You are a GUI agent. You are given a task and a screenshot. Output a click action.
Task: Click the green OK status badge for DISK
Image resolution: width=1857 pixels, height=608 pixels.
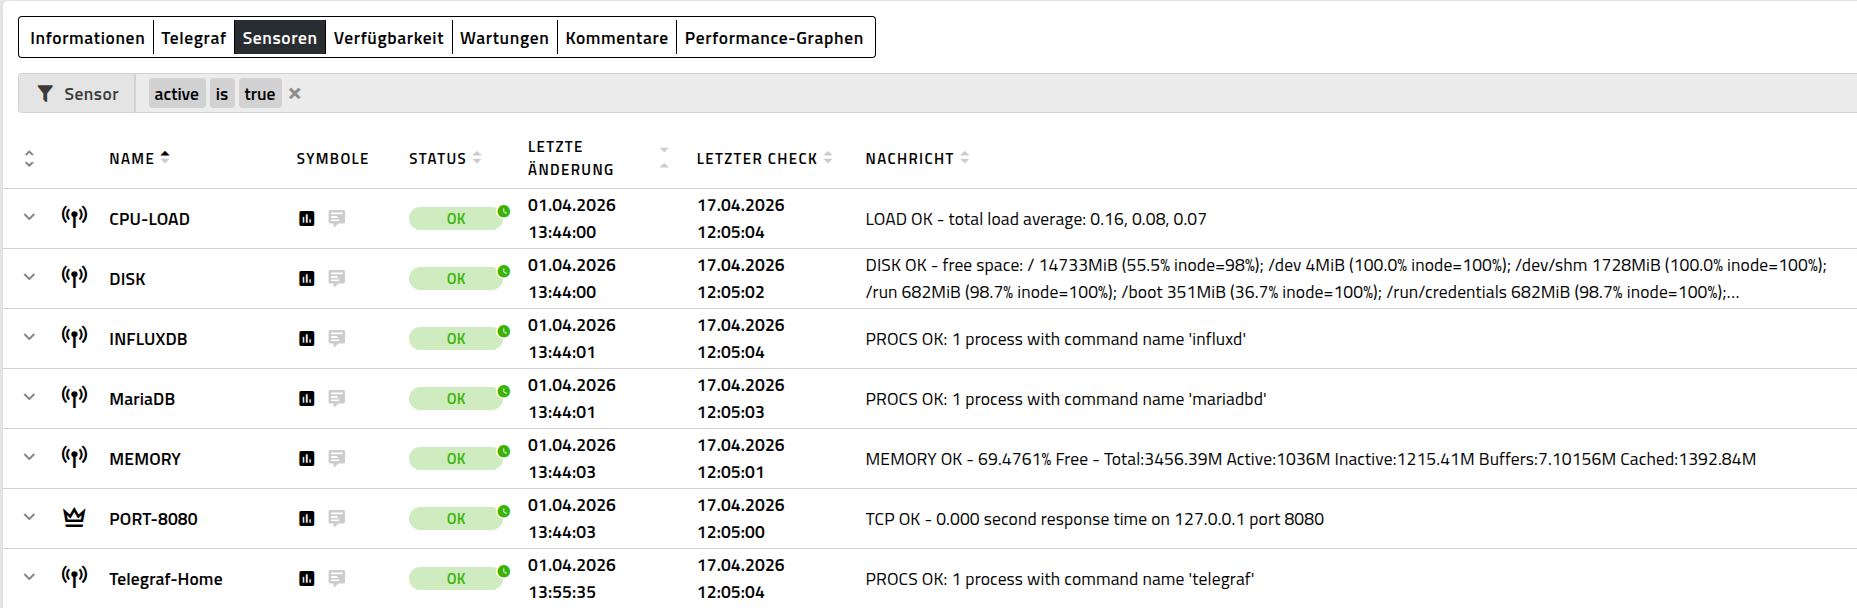click(456, 279)
